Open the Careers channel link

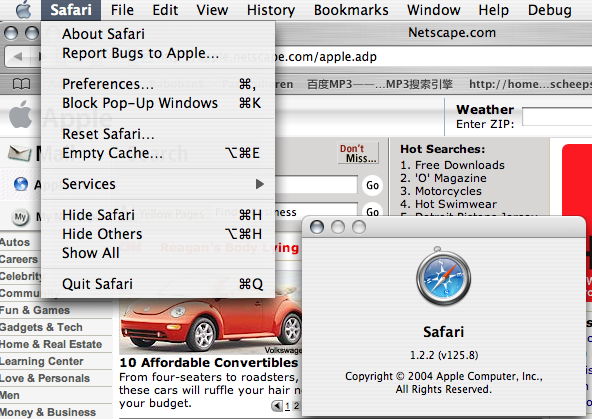[x=19, y=259]
